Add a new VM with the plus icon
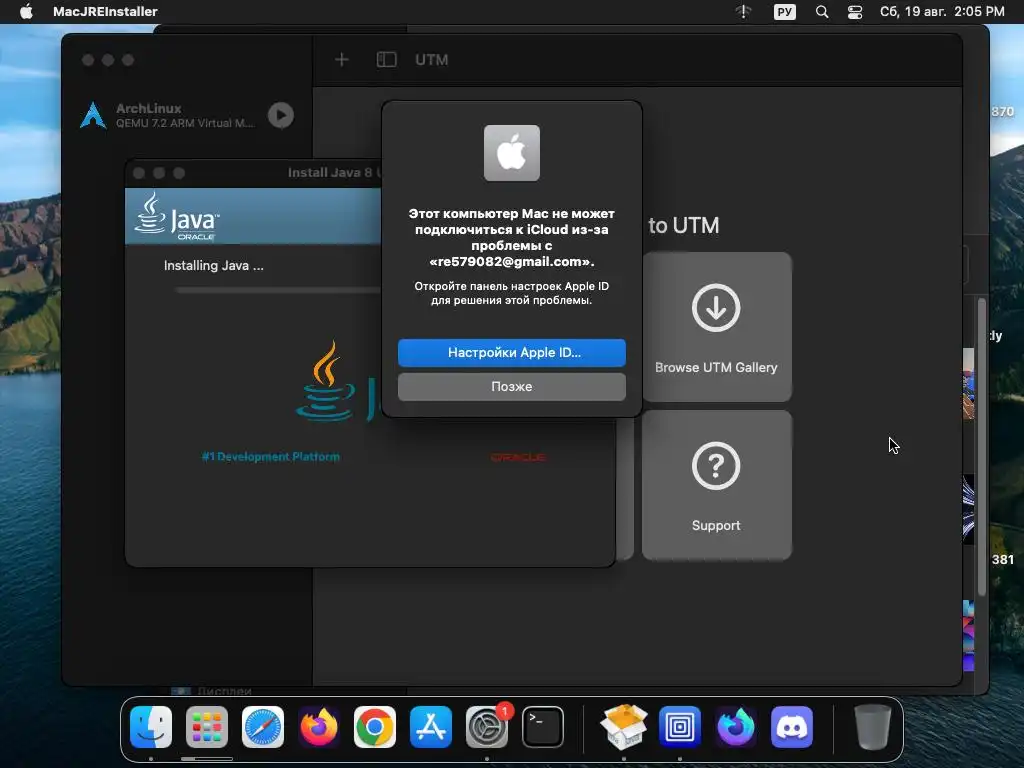This screenshot has height=768, width=1024. [x=342, y=60]
